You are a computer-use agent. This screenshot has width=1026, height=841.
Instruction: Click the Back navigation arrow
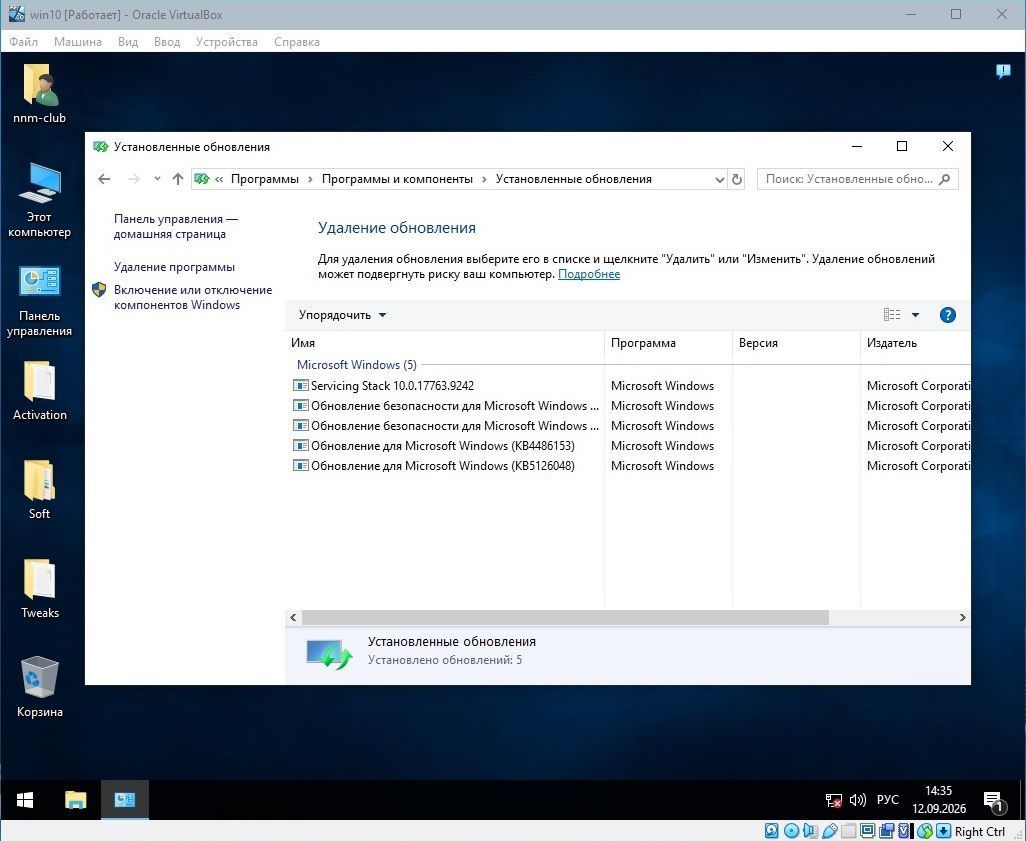pyautogui.click(x=103, y=179)
